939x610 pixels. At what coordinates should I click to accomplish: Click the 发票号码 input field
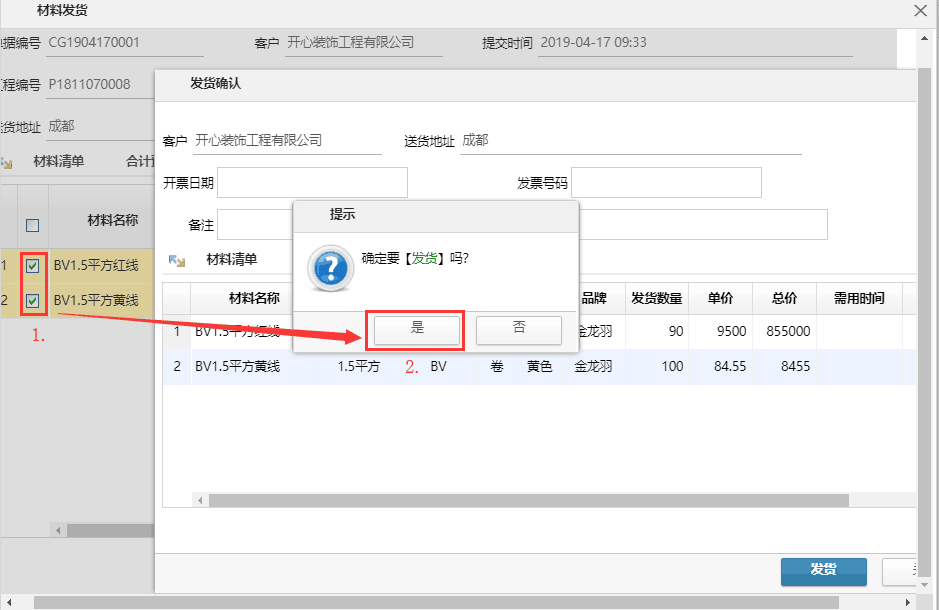[666, 183]
